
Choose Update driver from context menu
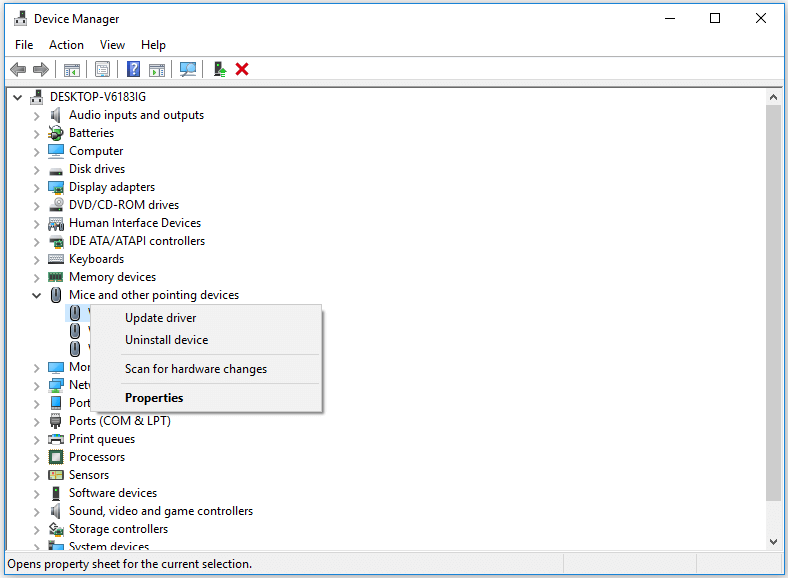tap(206, 318)
